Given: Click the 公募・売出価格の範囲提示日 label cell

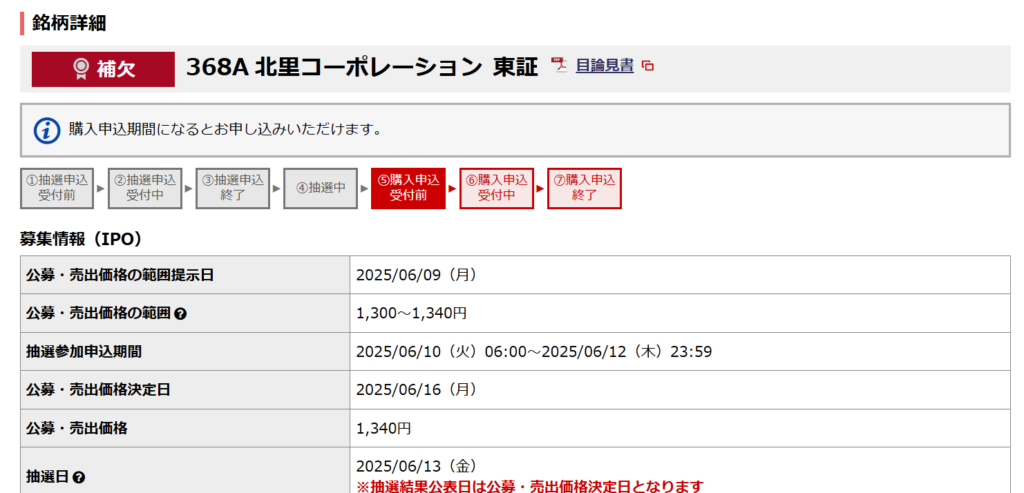Looking at the screenshot, I should pos(185,275).
